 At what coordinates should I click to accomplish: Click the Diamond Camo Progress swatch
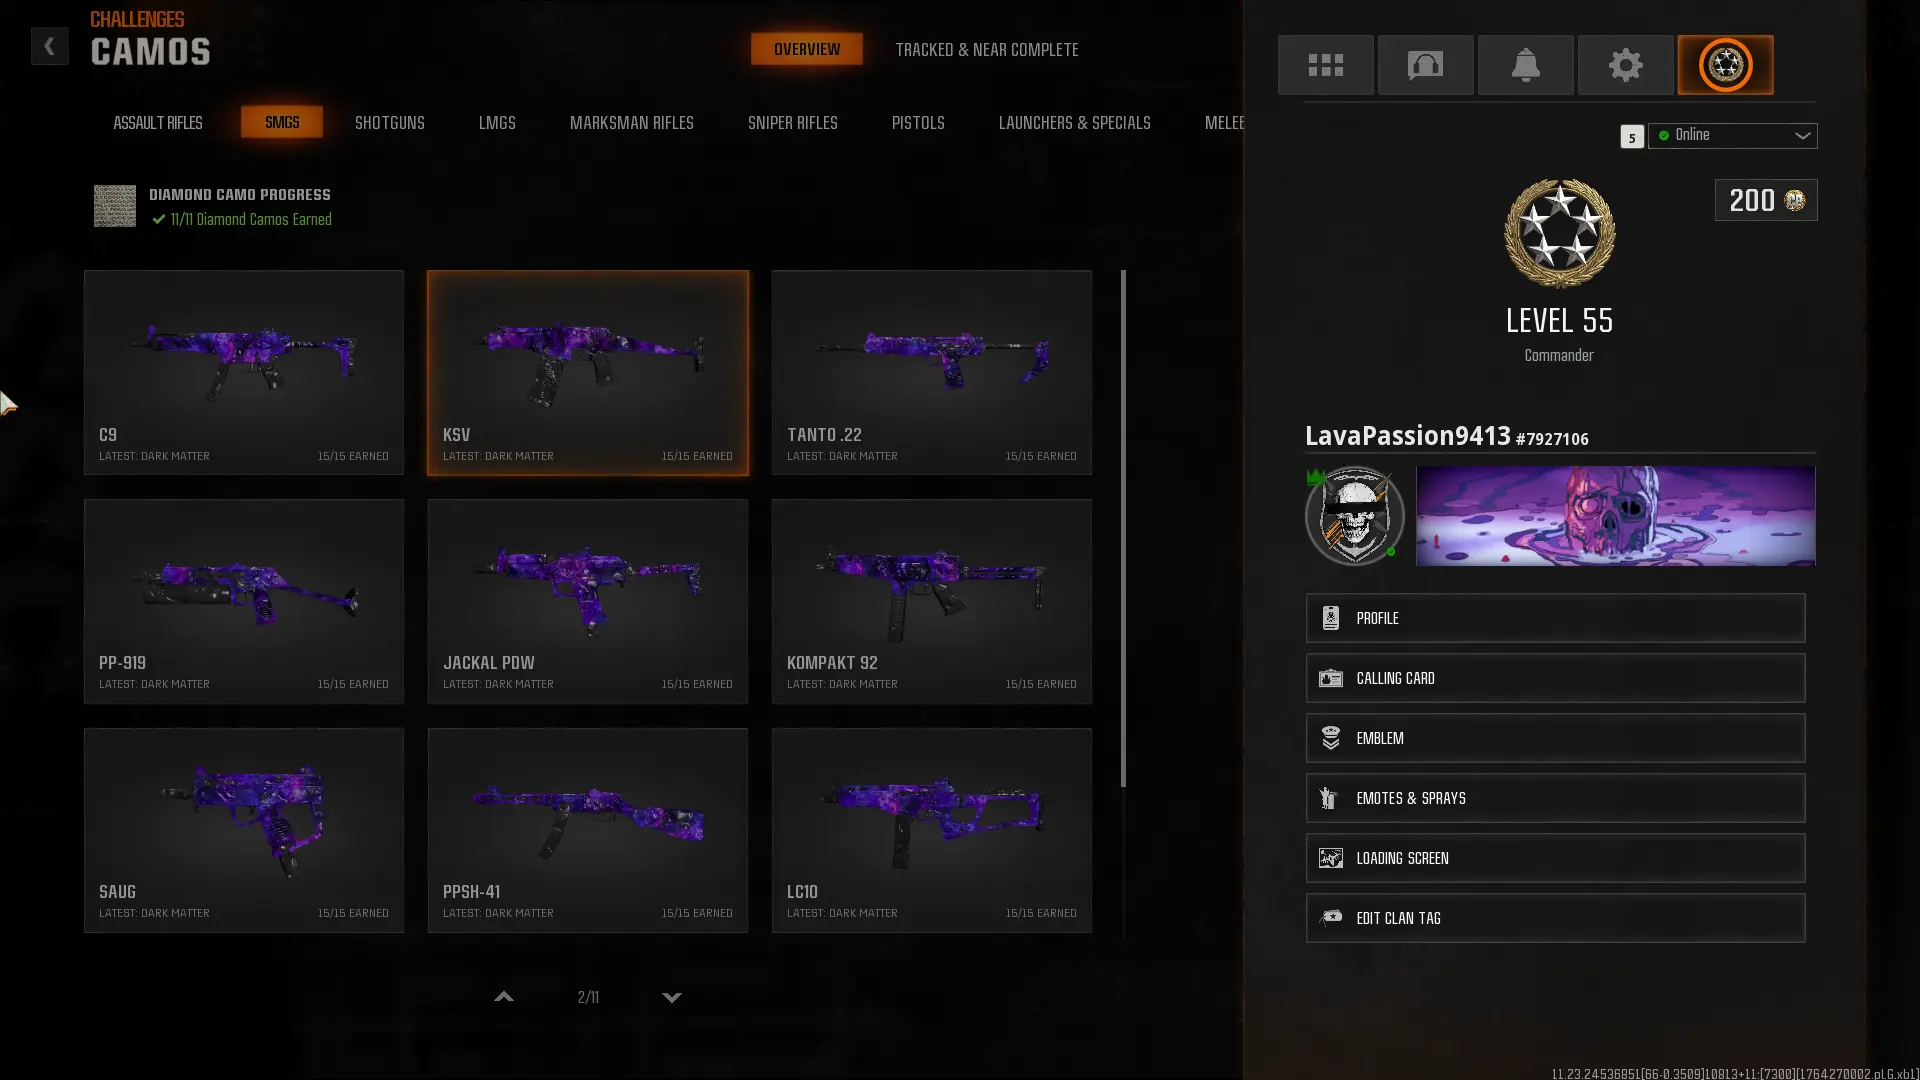[115, 206]
